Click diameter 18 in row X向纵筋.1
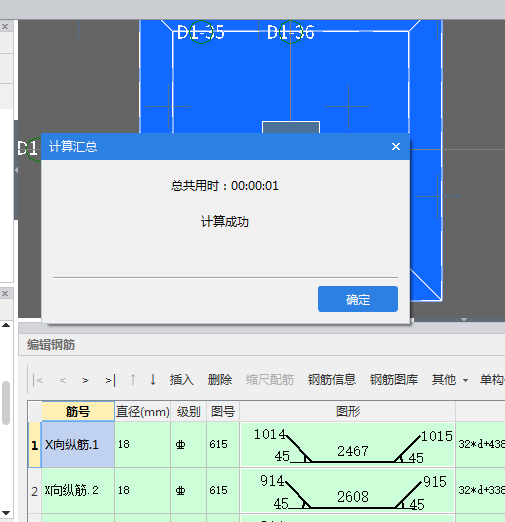The width and height of the screenshot is (505, 522). [143, 445]
